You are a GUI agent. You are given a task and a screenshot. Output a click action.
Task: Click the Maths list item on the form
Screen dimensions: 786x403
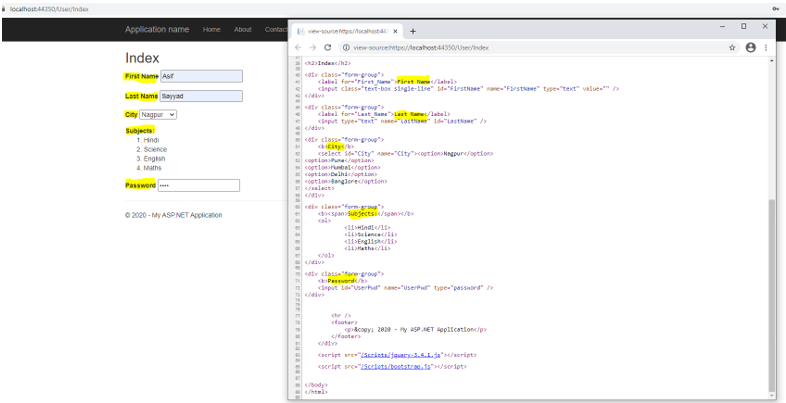click(x=152, y=168)
